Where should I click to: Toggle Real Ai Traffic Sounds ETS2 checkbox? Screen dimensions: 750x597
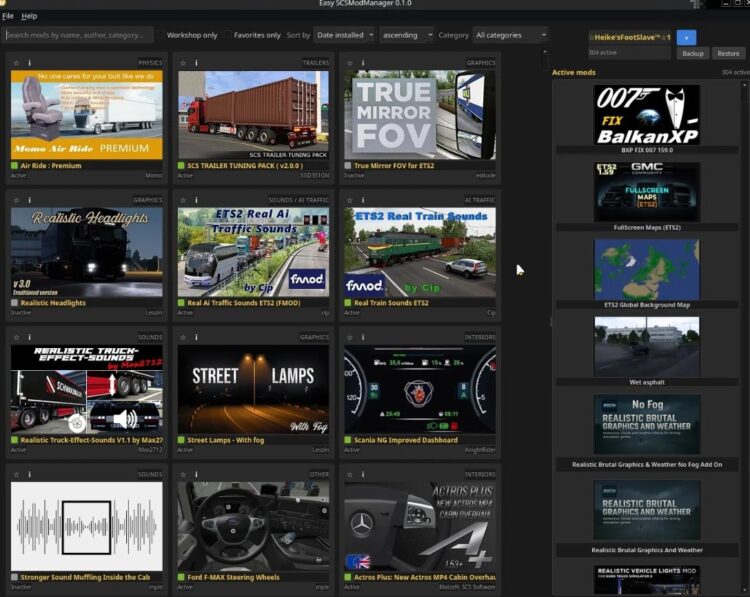(x=181, y=303)
